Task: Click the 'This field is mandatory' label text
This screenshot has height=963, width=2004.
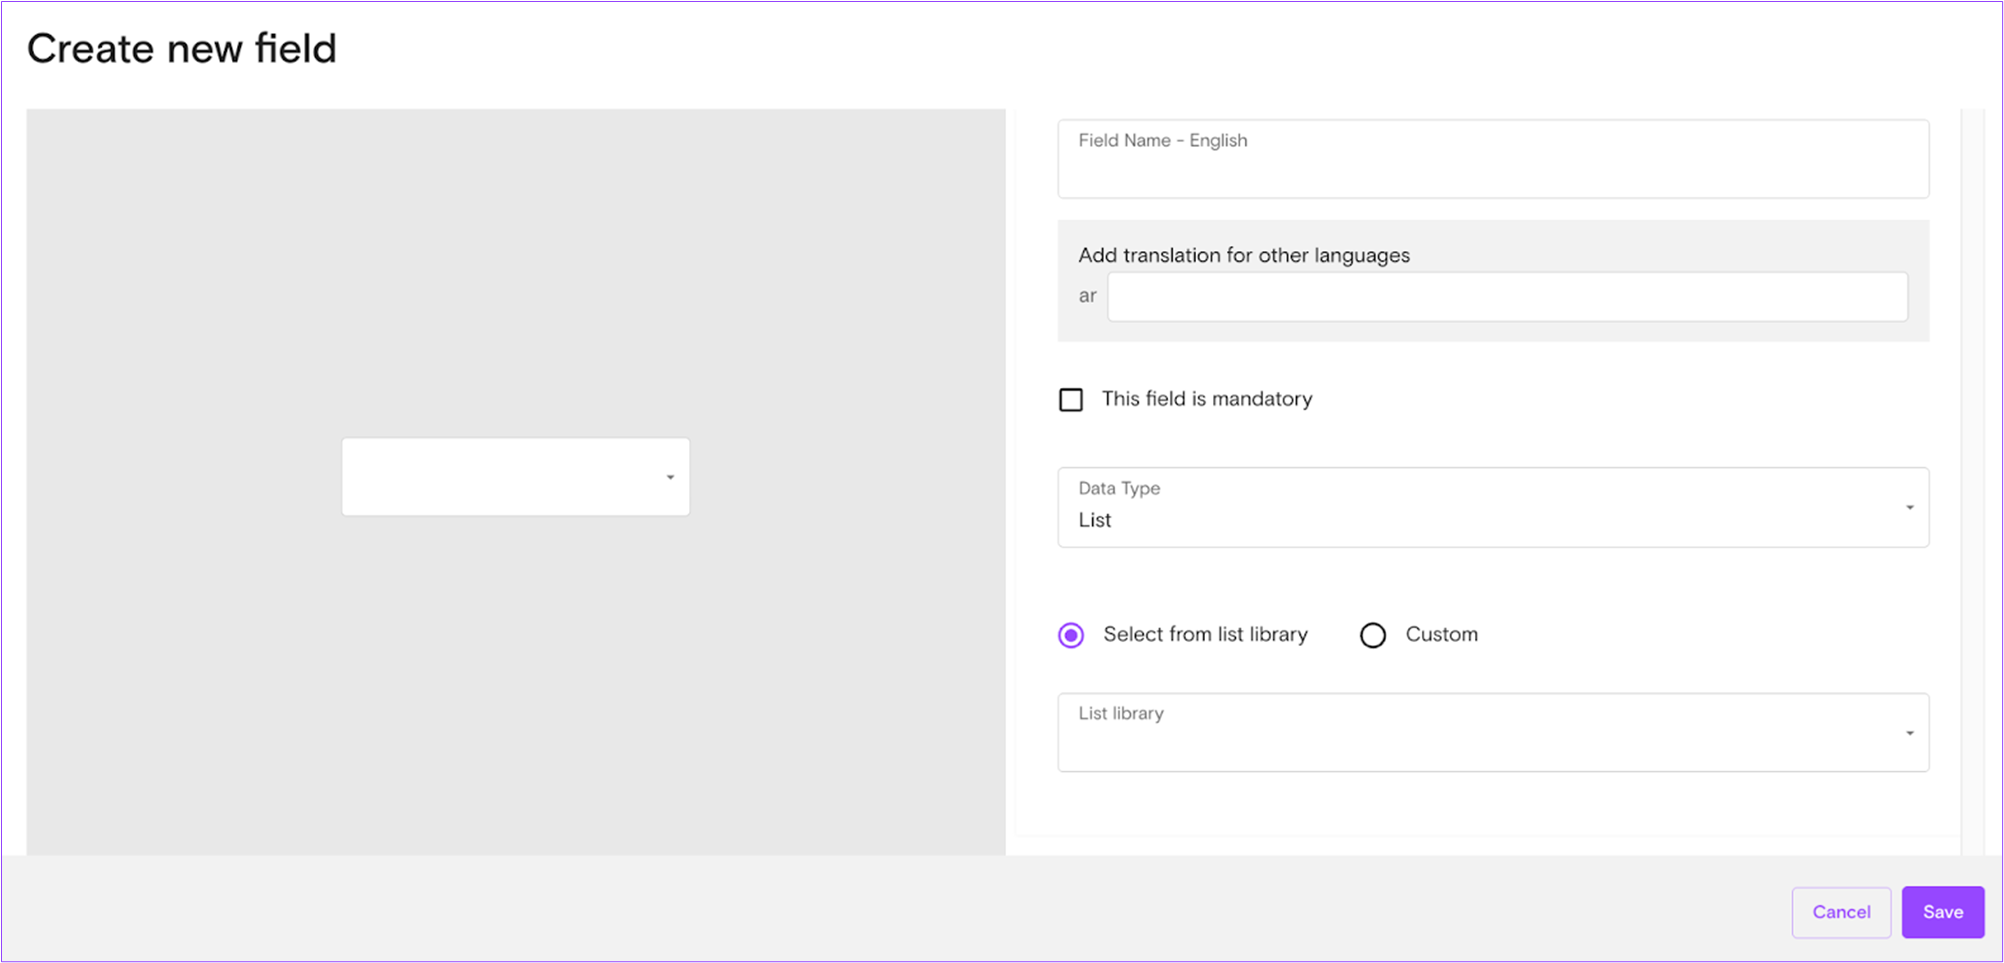Action: [x=1206, y=398]
